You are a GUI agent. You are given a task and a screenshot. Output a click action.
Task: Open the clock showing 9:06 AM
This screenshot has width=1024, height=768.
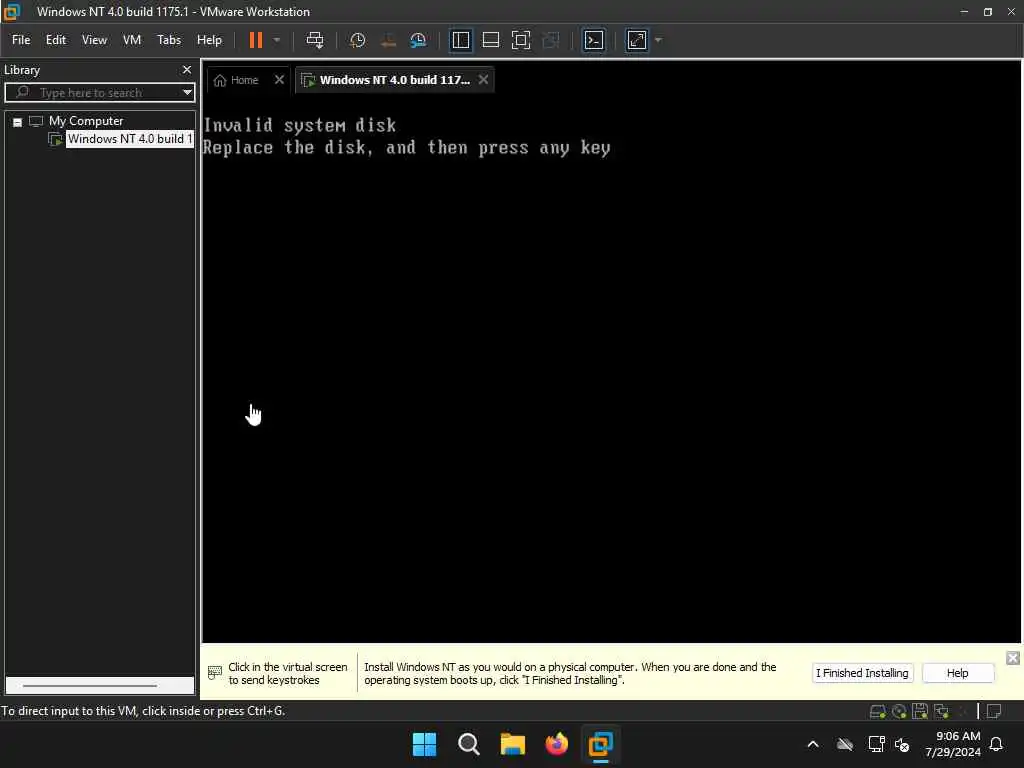(x=952, y=744)
